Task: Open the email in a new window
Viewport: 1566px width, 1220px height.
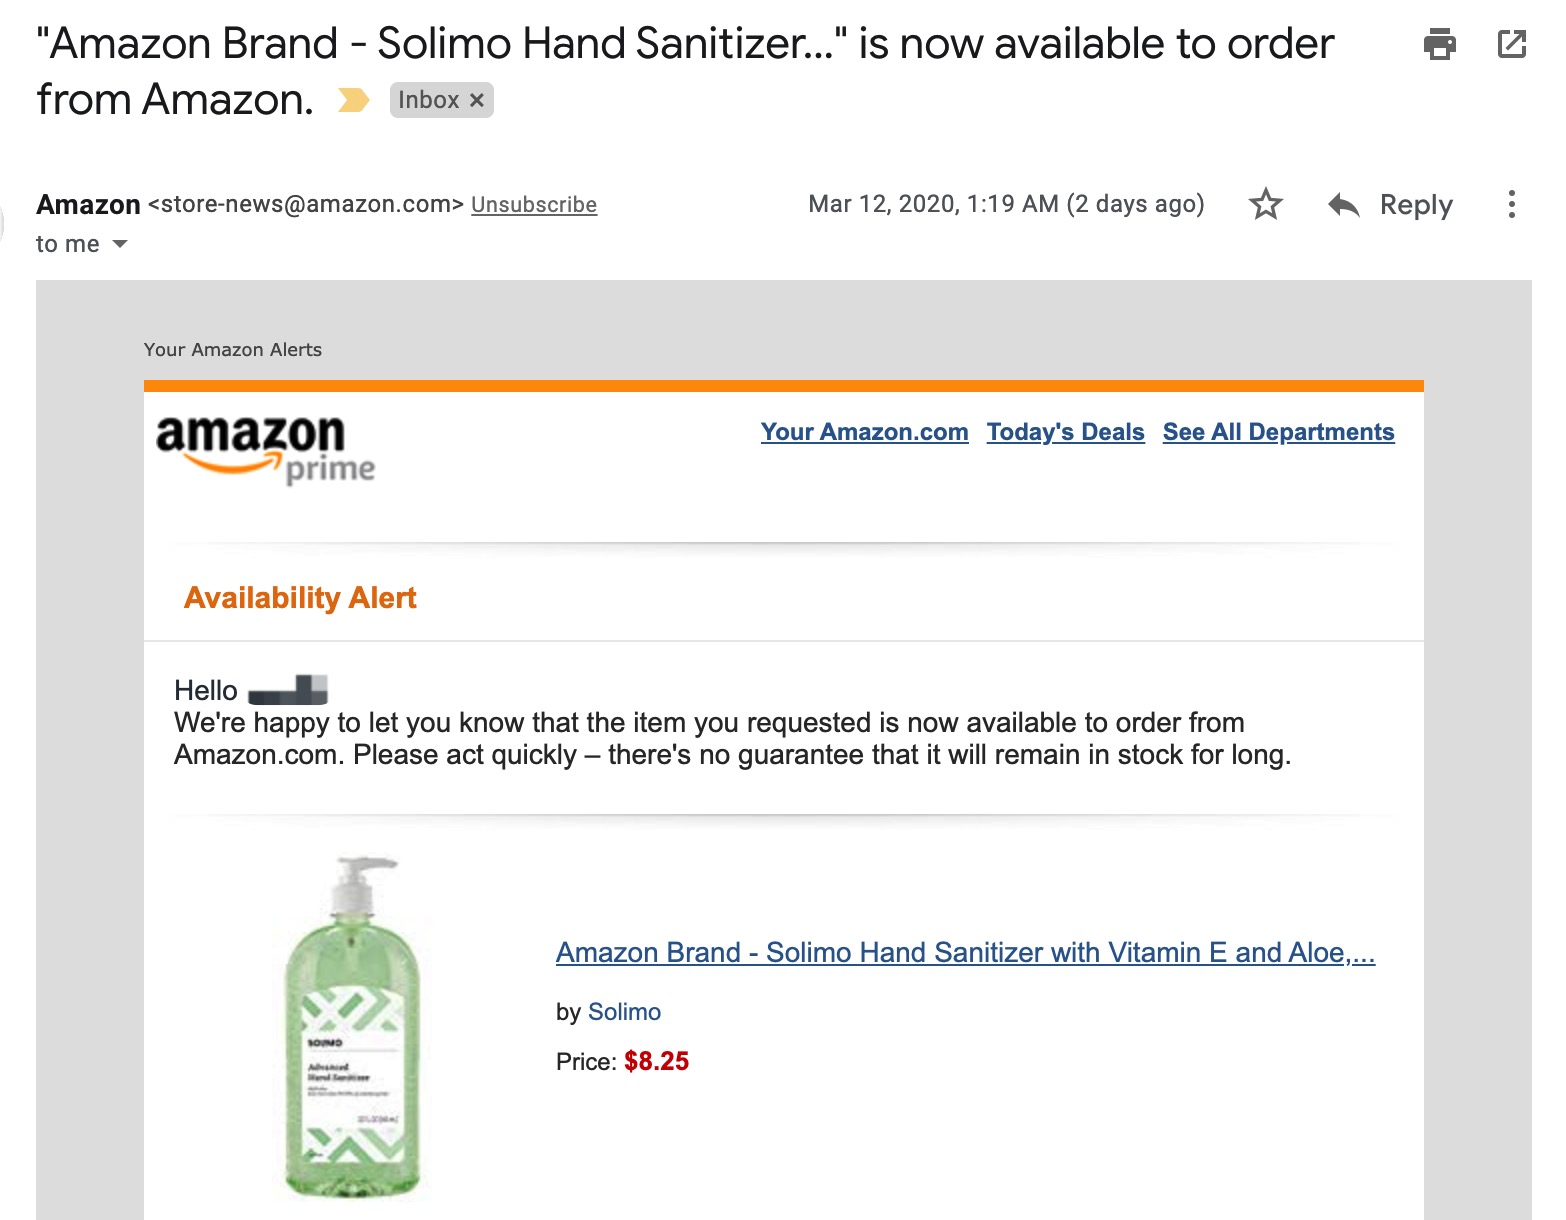Action: pyautogui.click(x=1511, y=44)
